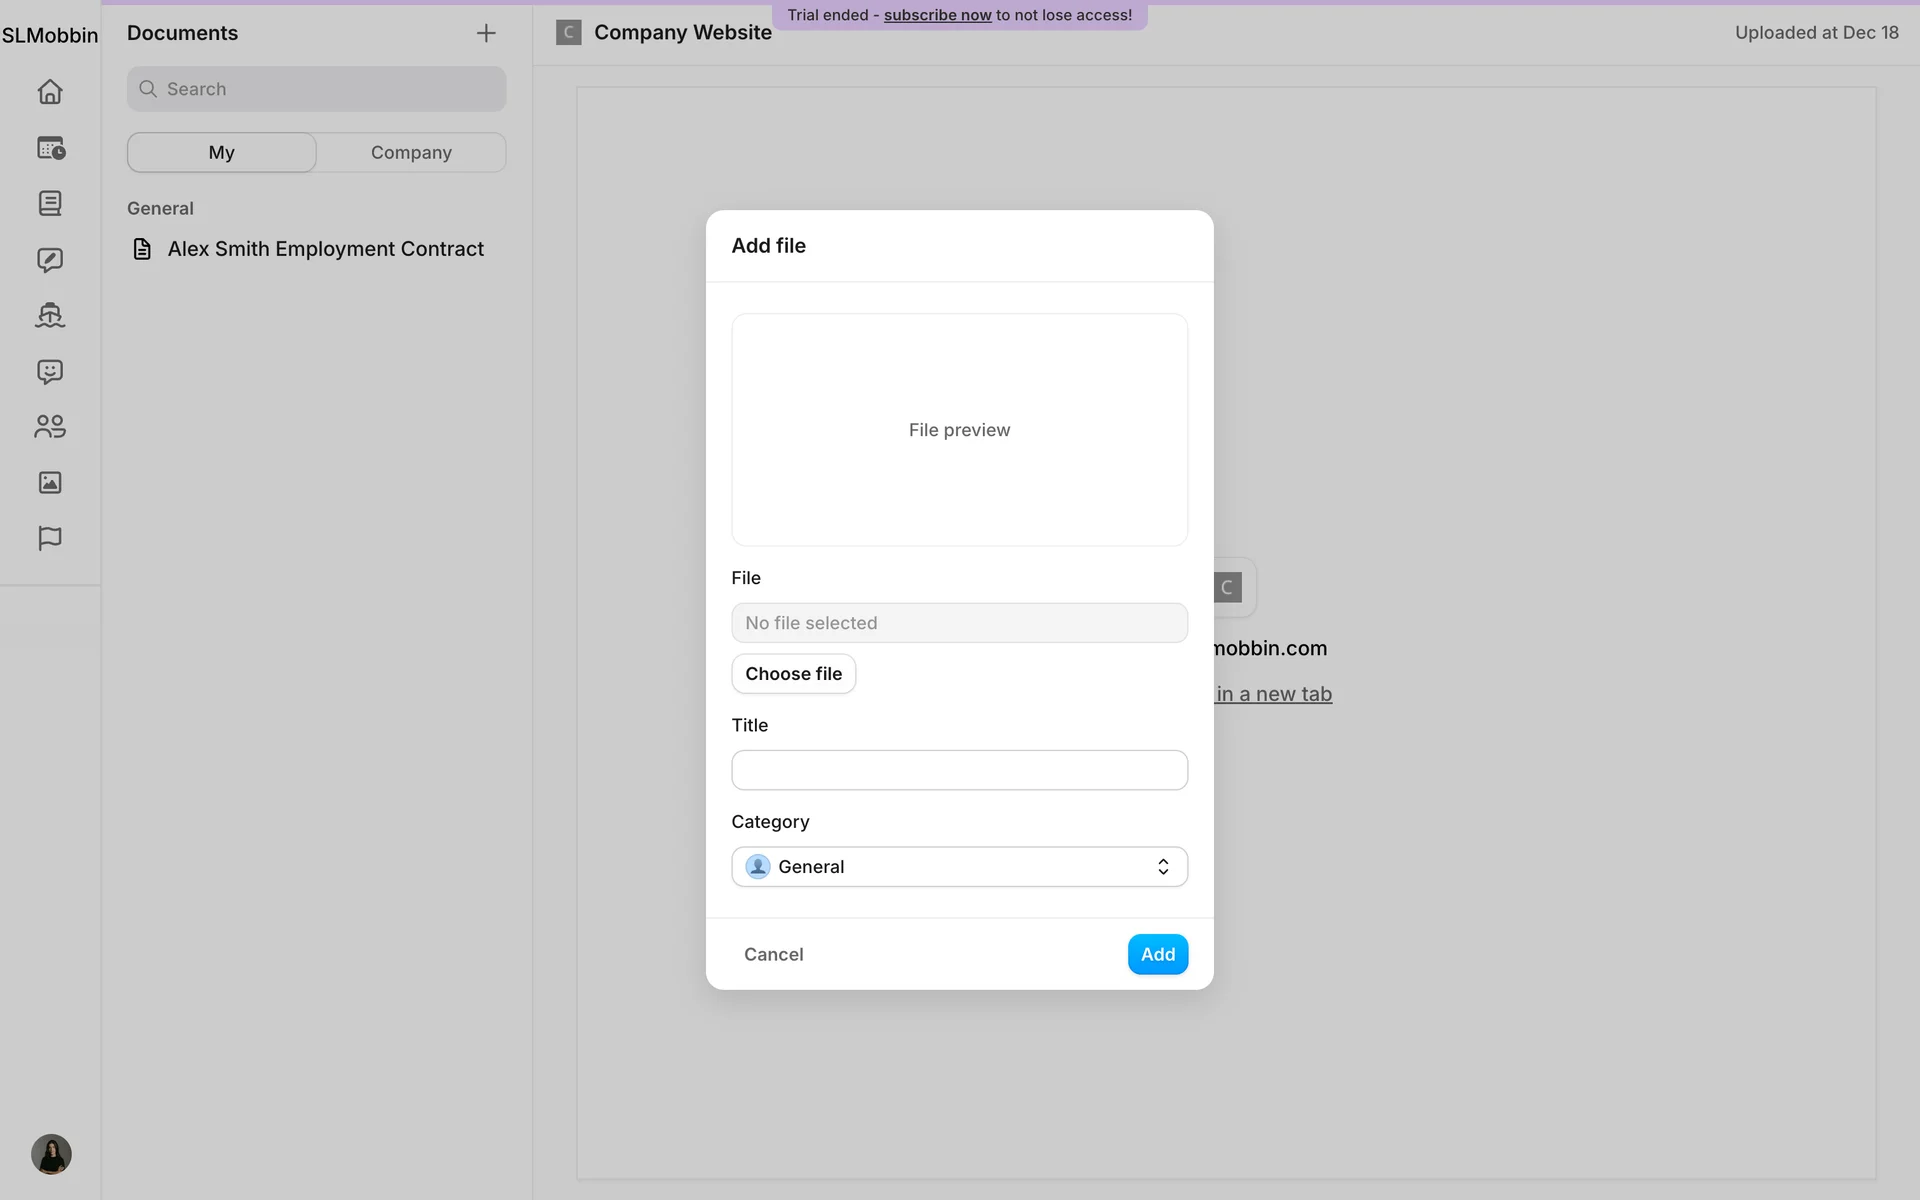This screenshot has height=1200, width=1920.
Task: Click the Title input field
Action: (x=959, y=770)
